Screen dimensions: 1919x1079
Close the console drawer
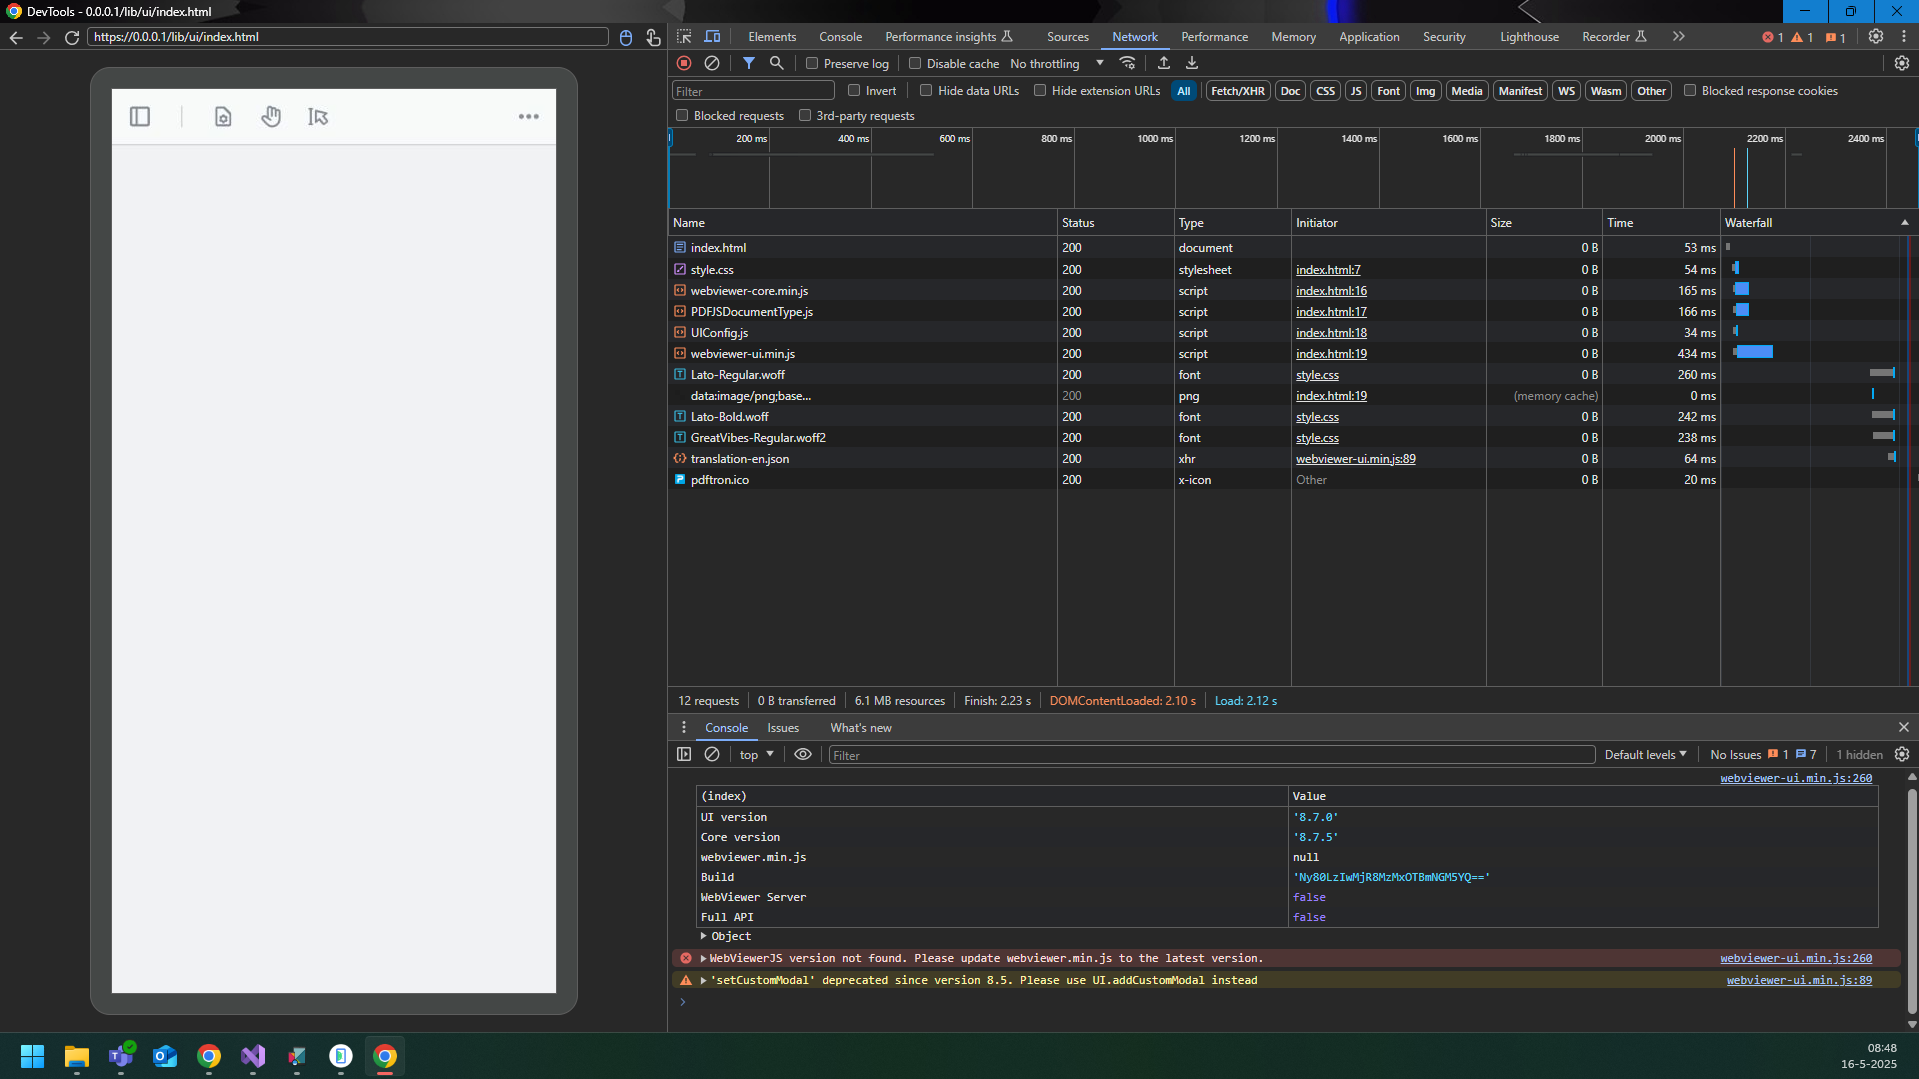coord(1904,728)
